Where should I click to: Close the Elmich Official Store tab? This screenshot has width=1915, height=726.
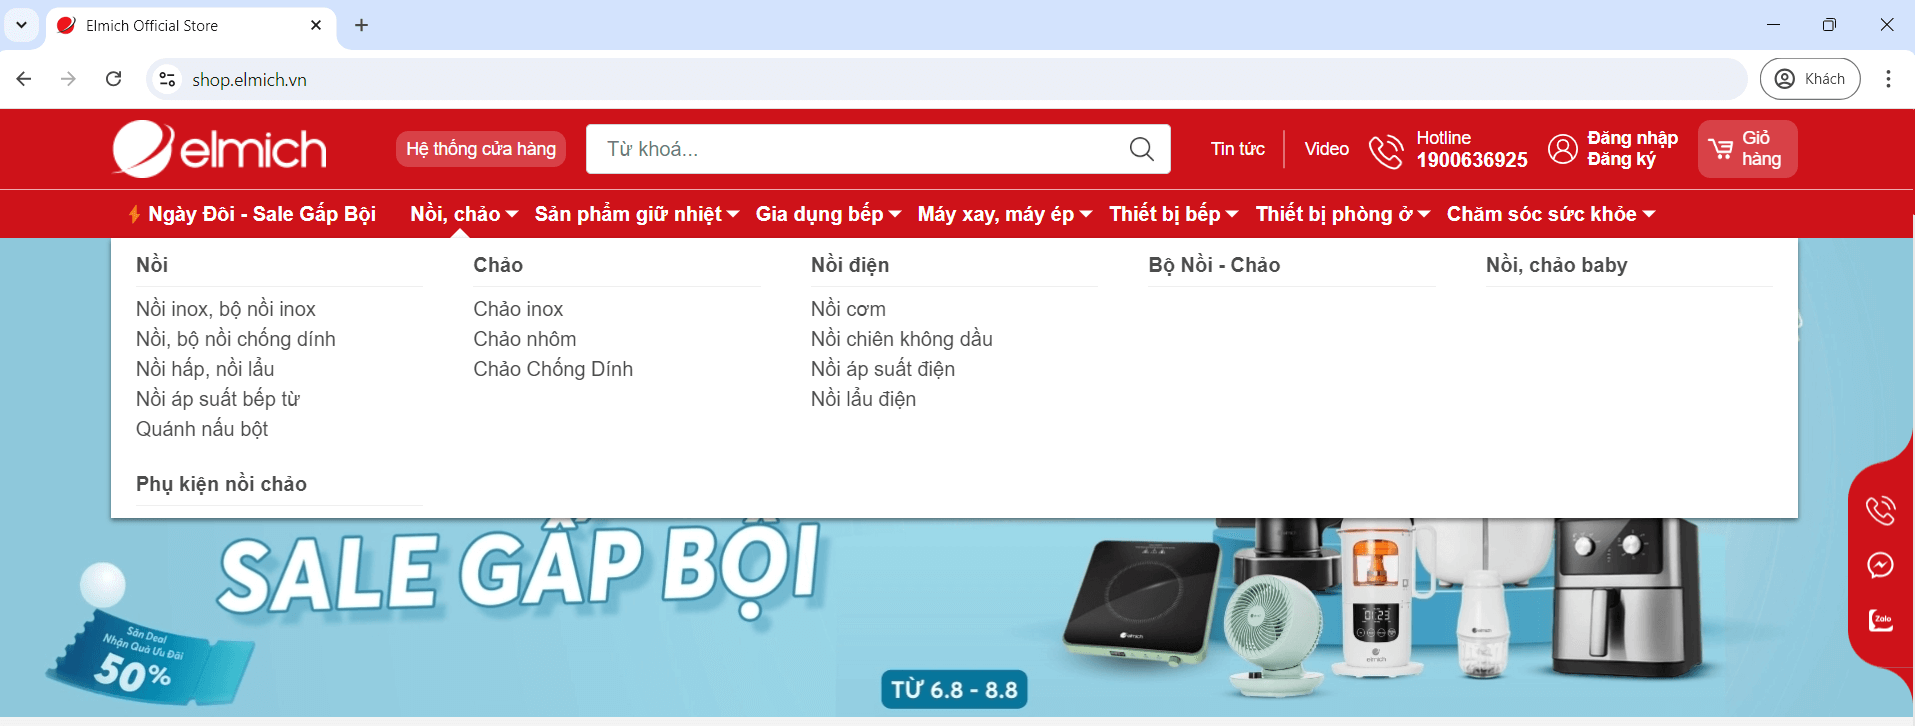coord(316,25)
